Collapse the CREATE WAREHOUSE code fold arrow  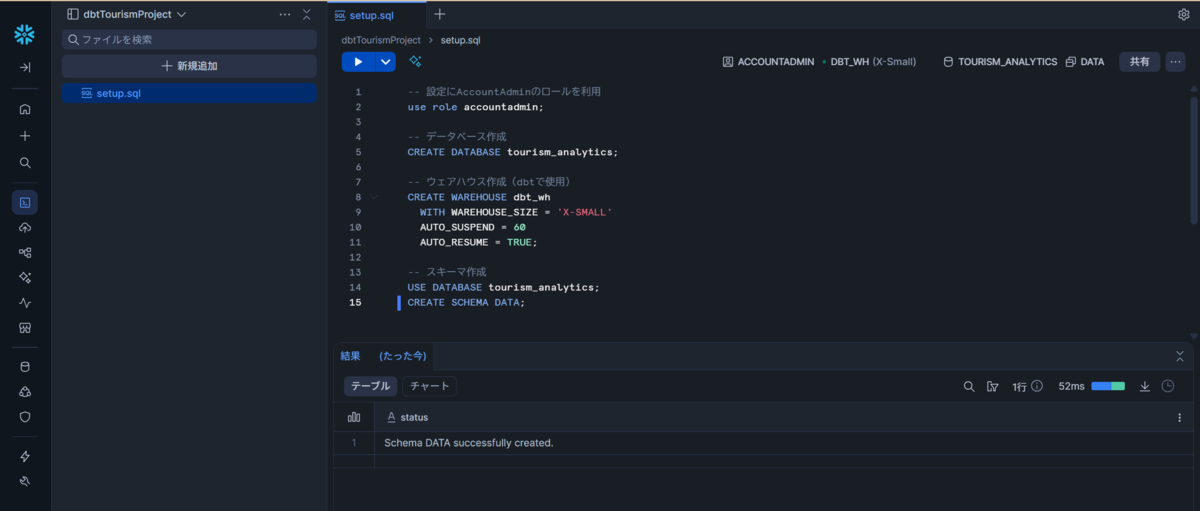pyautogui.click(x=375, y=197)
